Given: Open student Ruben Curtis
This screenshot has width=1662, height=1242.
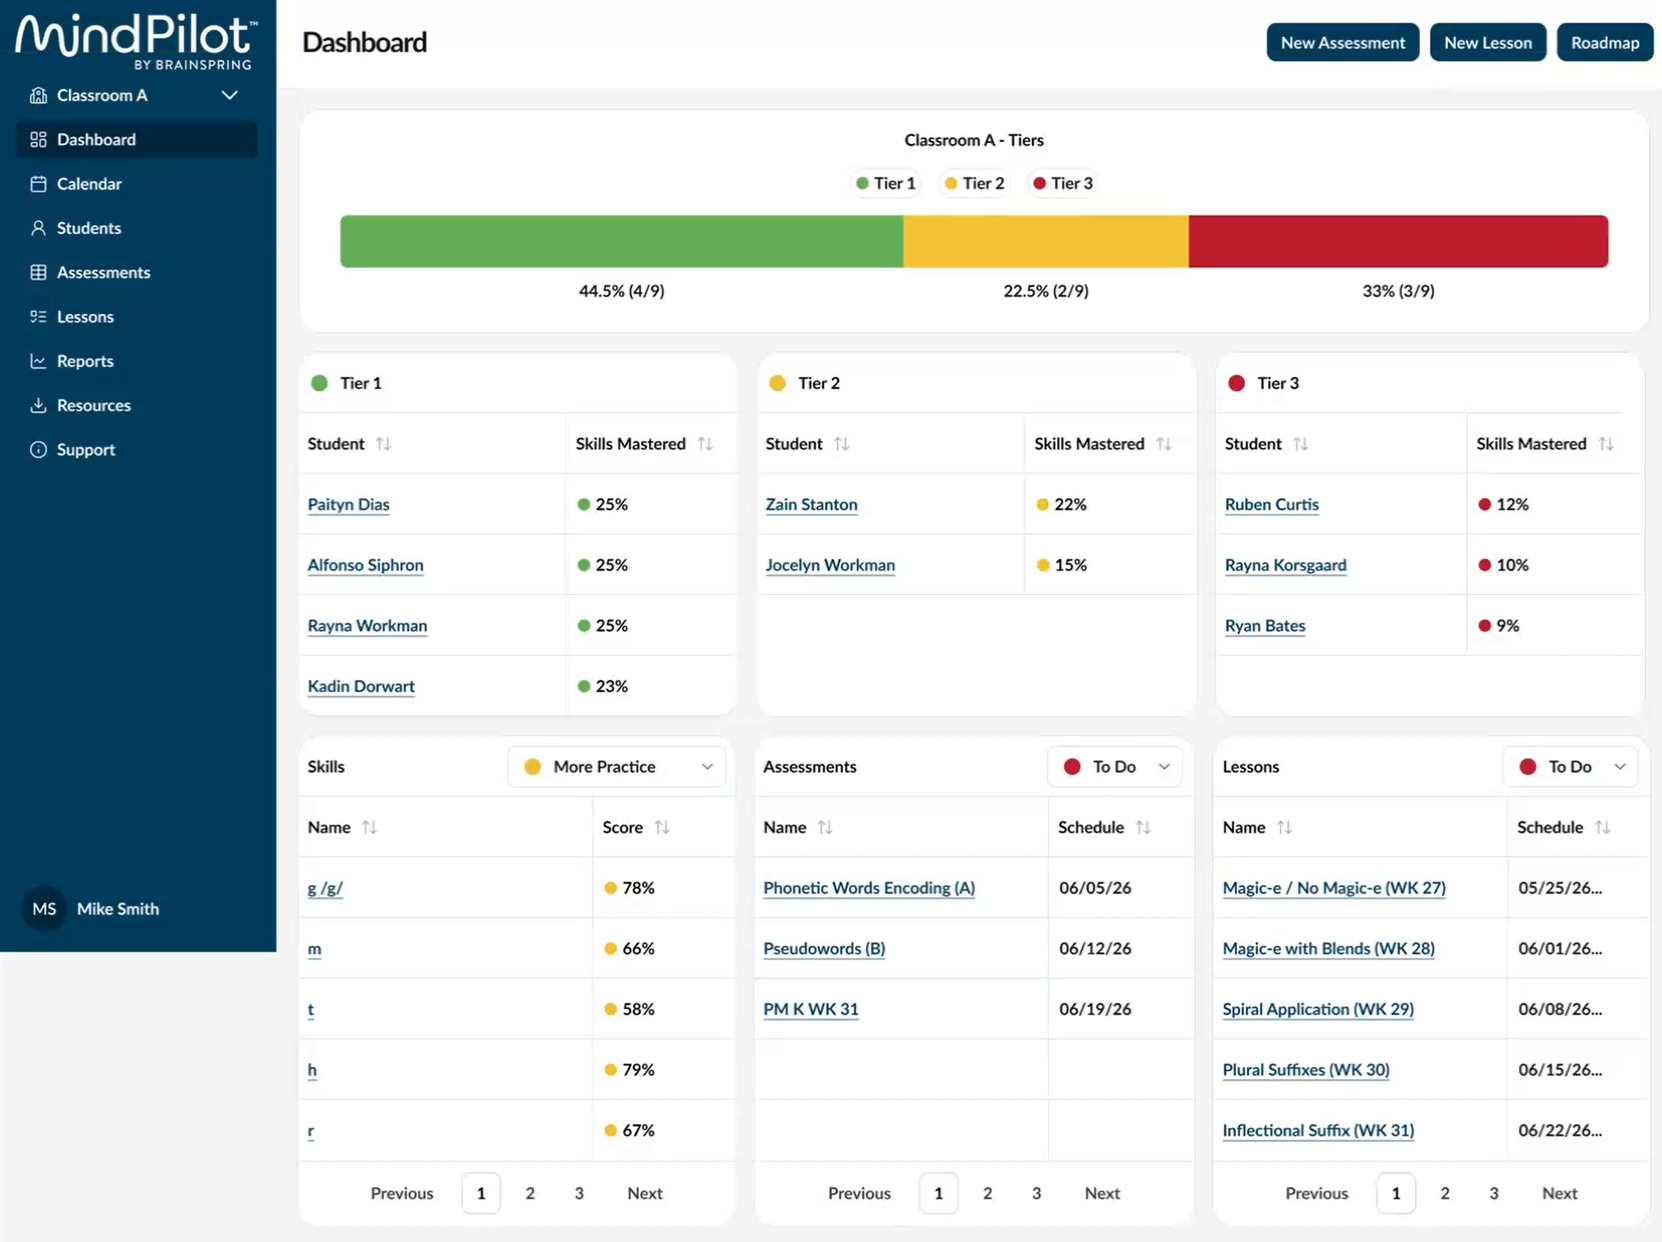Looking at the screenshot, I should pos(1272,505).
